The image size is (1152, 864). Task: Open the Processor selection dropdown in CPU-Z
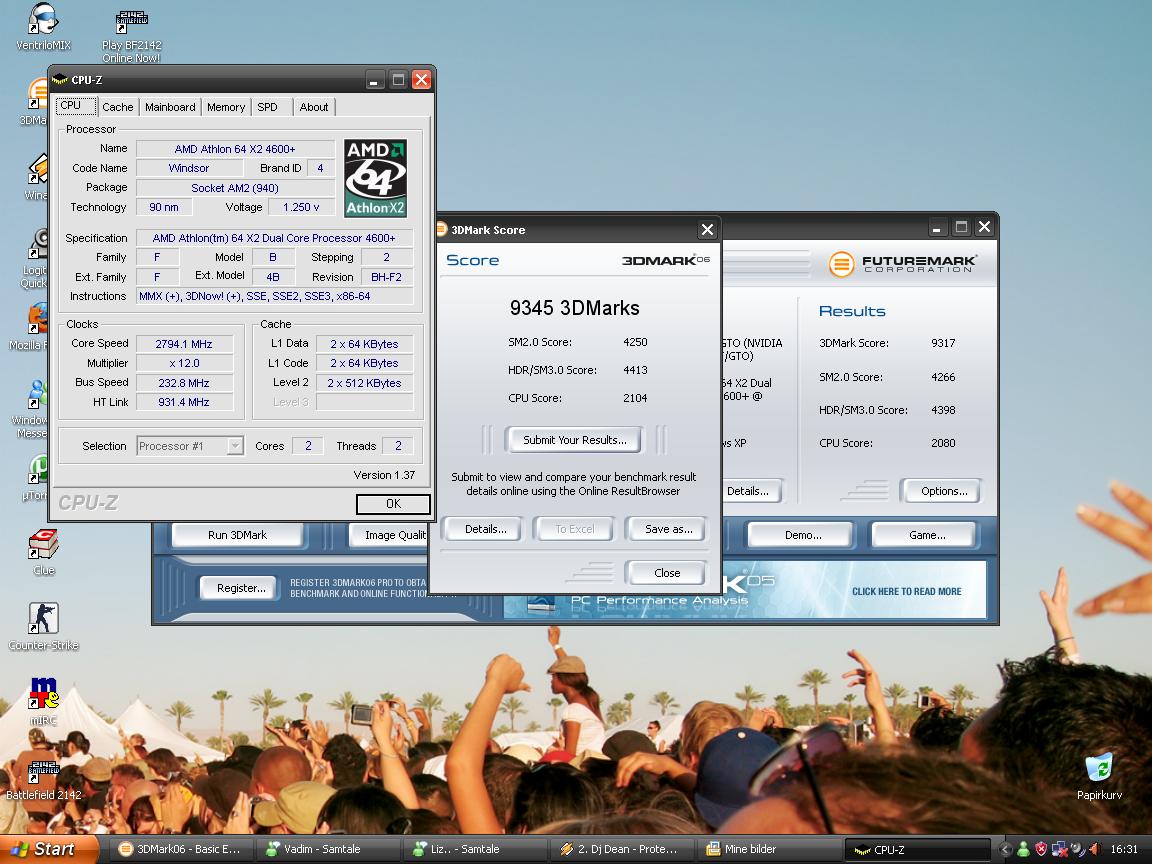click(235, 446)
